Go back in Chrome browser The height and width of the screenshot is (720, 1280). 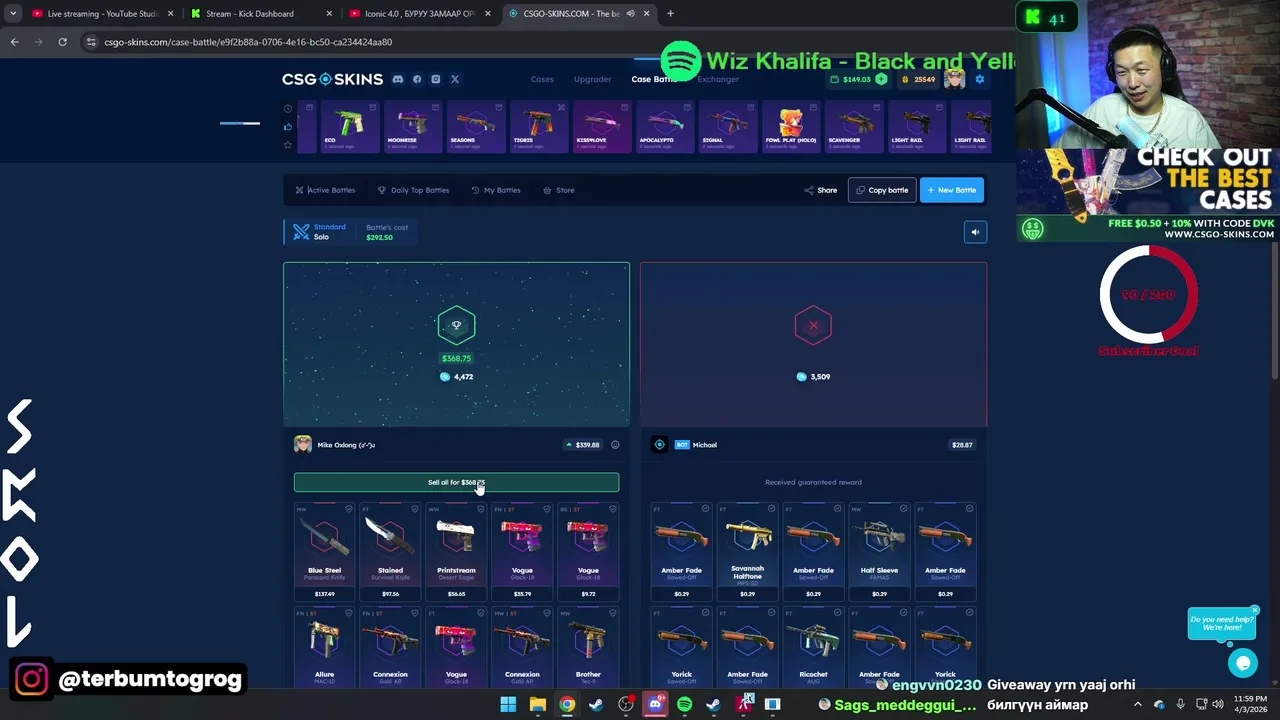[14, 42]
